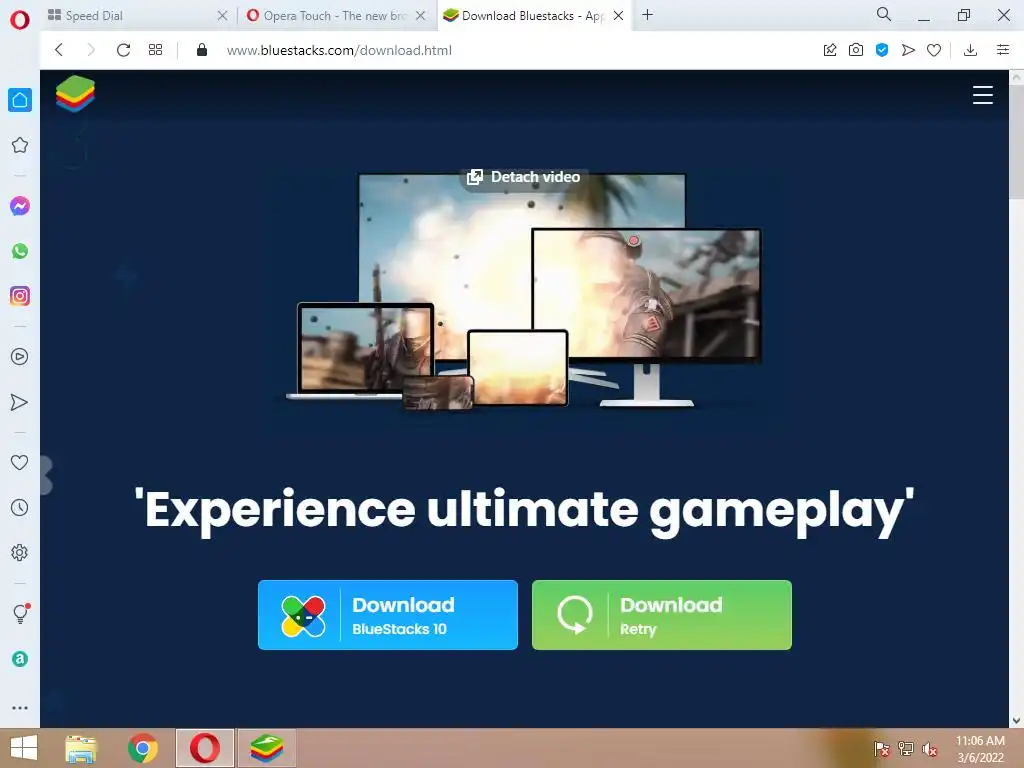The width and height of the screenshot is (1024, 768).
Task: Click the muted volume tray icon
Action: pos(930,749)
